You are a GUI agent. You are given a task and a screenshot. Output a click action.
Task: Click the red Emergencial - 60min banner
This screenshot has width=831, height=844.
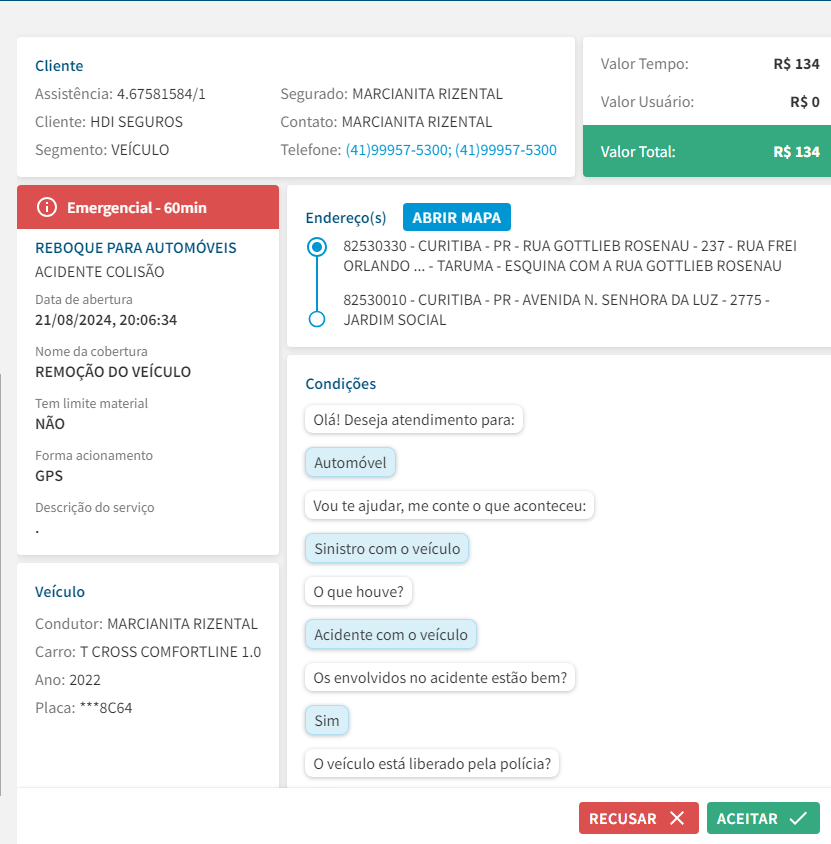click(148, 207)
